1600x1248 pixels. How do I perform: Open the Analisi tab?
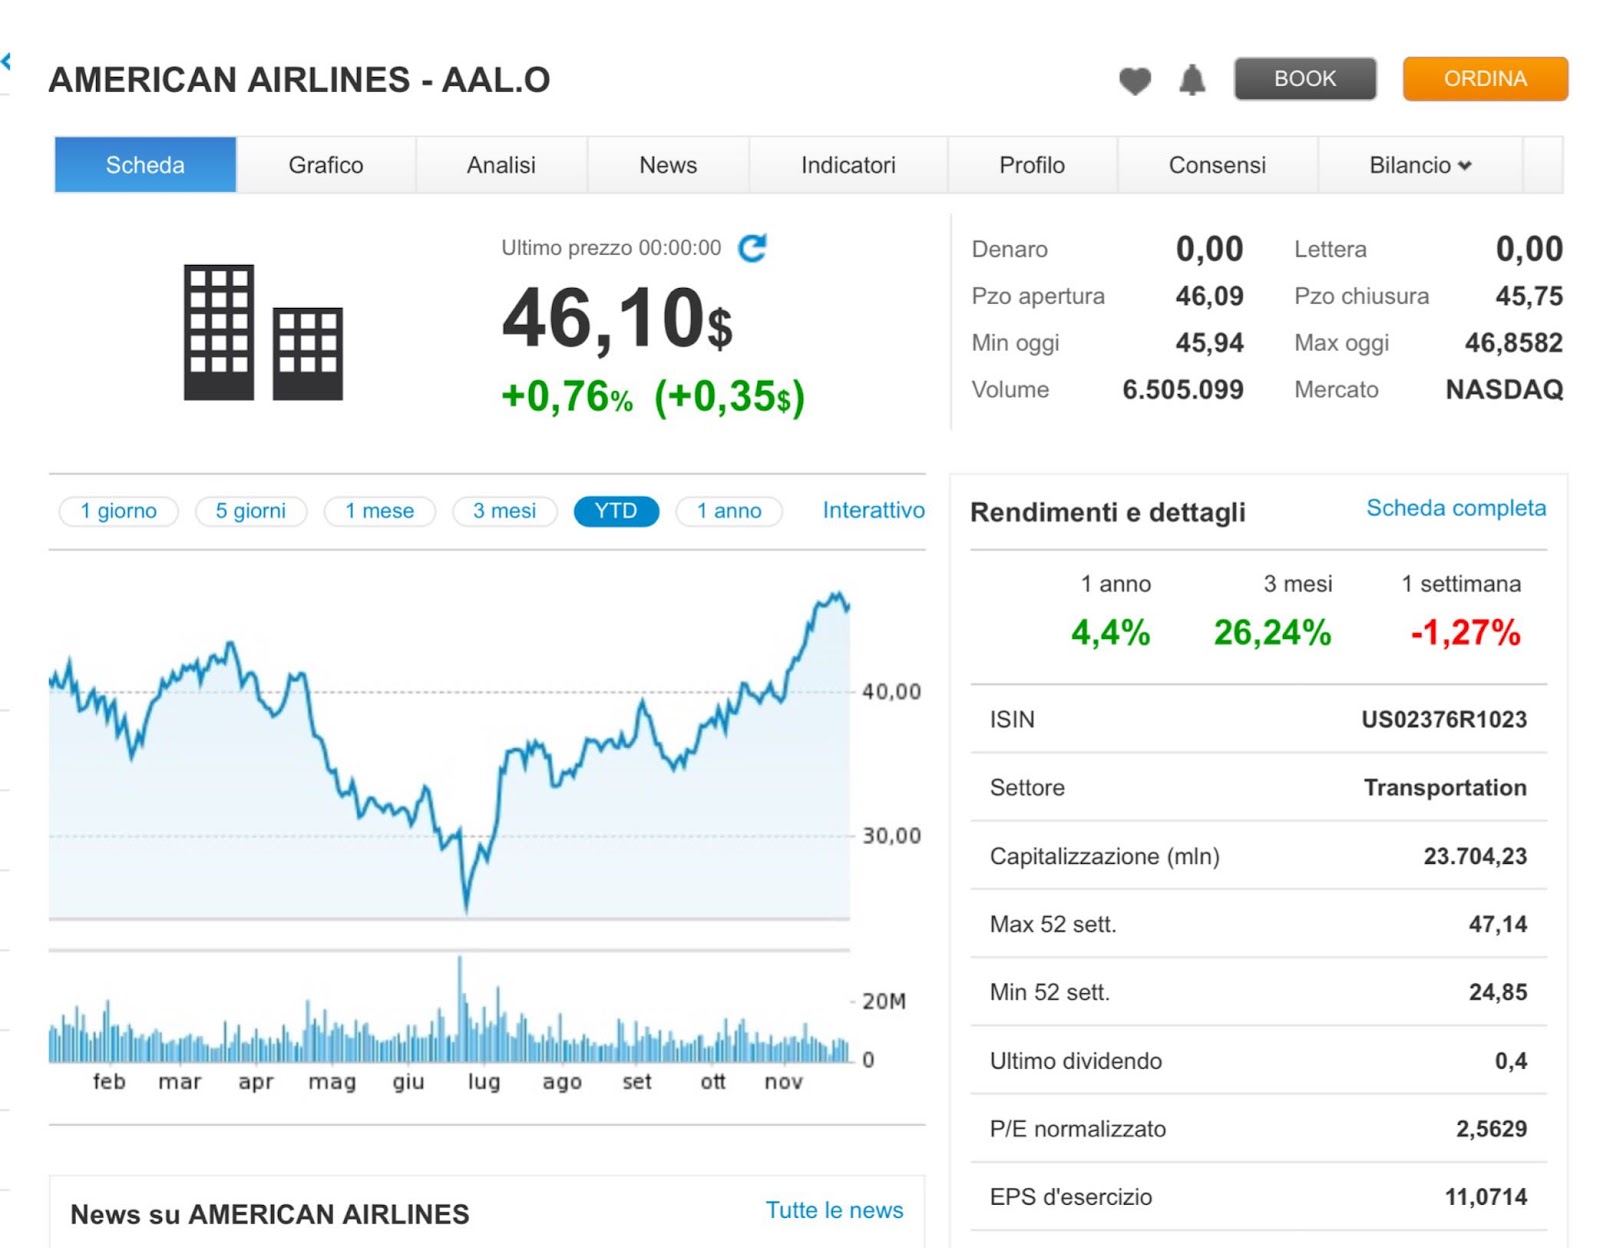click(501, 165)
